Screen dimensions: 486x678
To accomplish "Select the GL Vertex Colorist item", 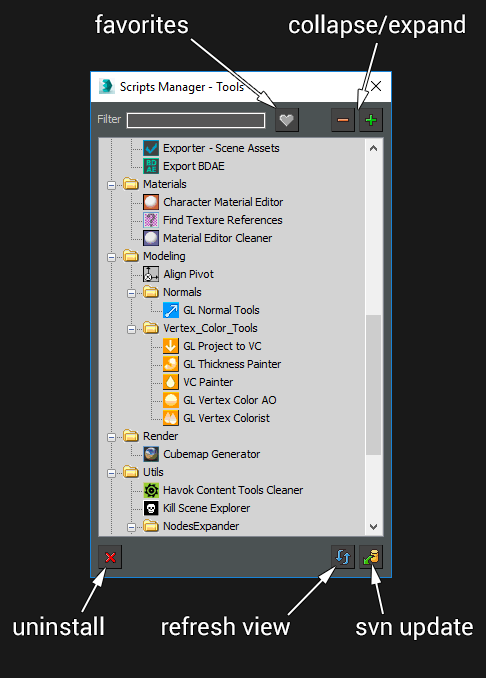I will click(x=226, y=419).
